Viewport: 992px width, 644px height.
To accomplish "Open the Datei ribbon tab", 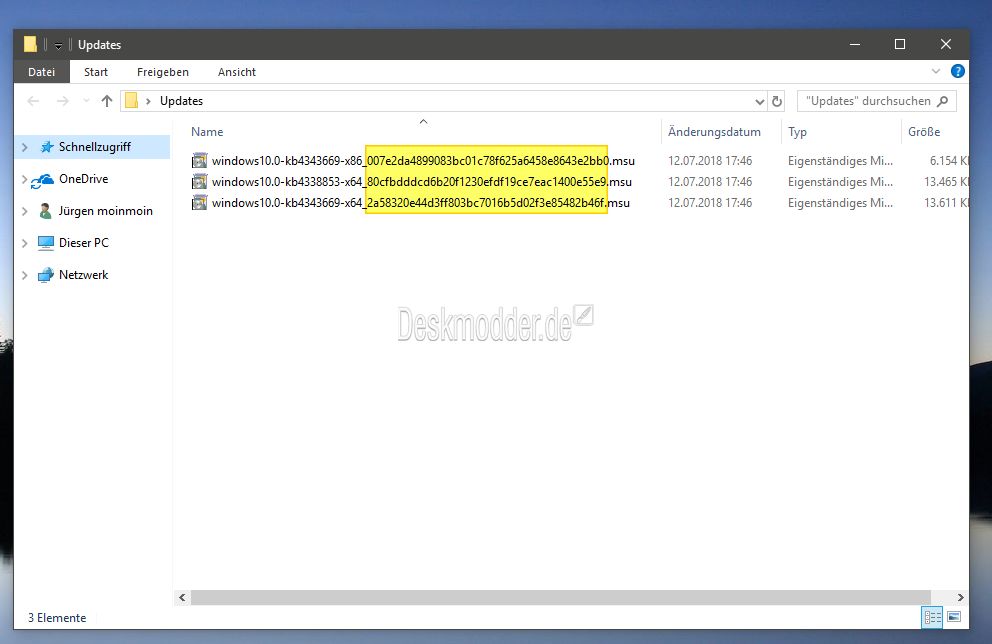I will (x=41, y=72).
